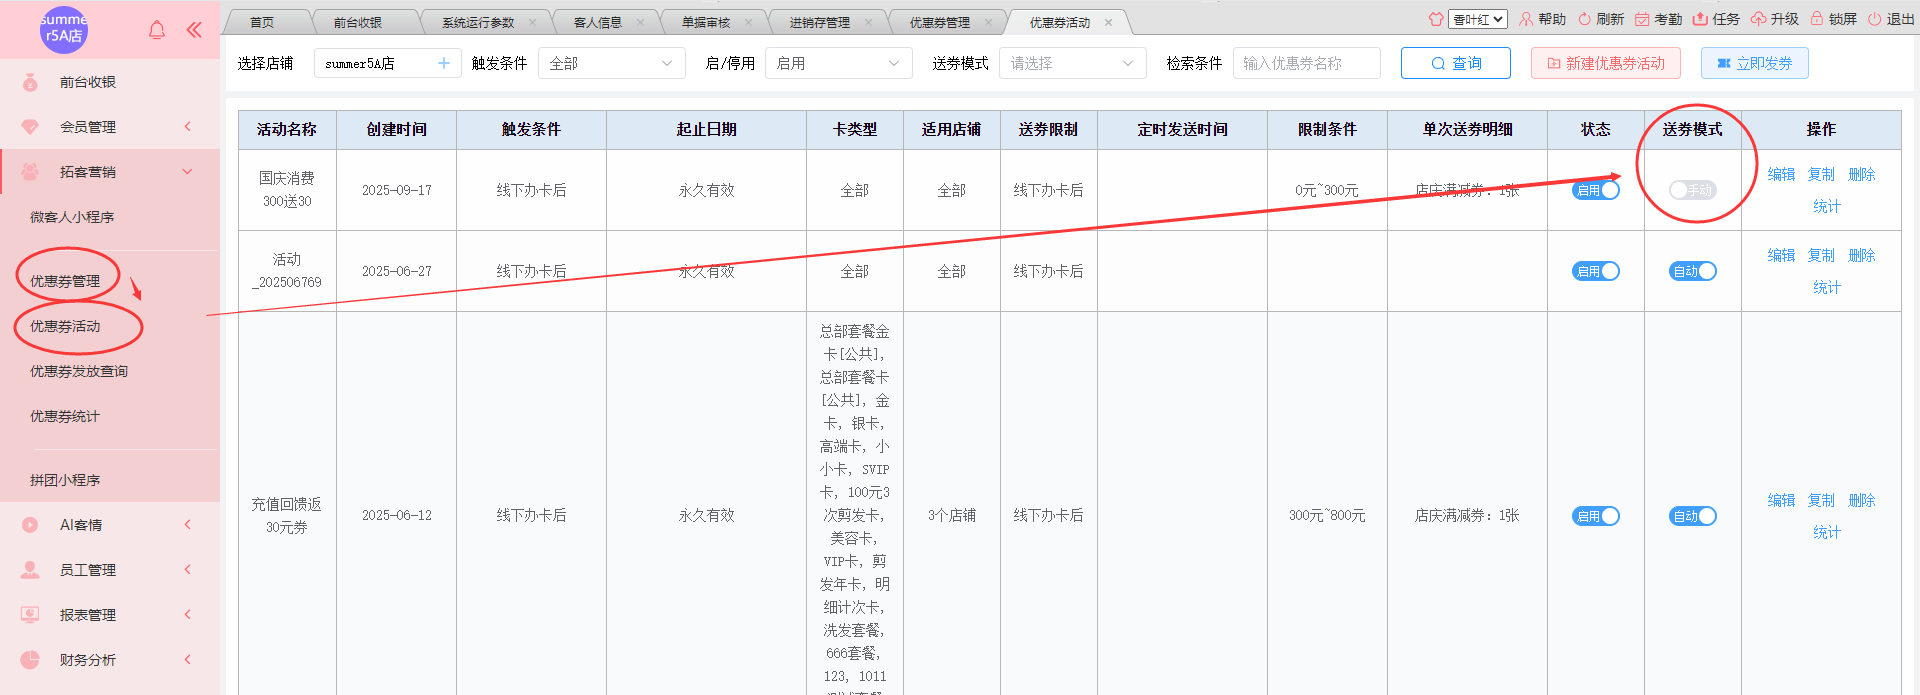1920x695 pixels.
Task: Open 优惠券发放查询 in the sidebar
Action: 79,371
